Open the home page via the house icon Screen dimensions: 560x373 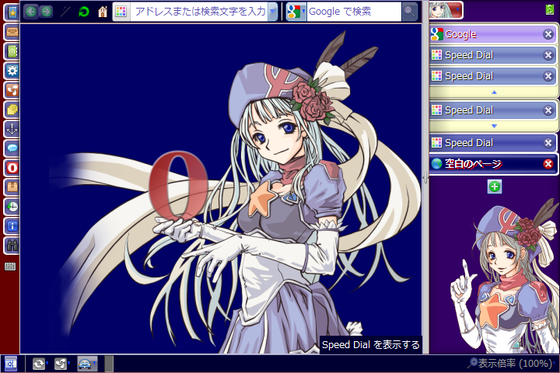[102, 12]
